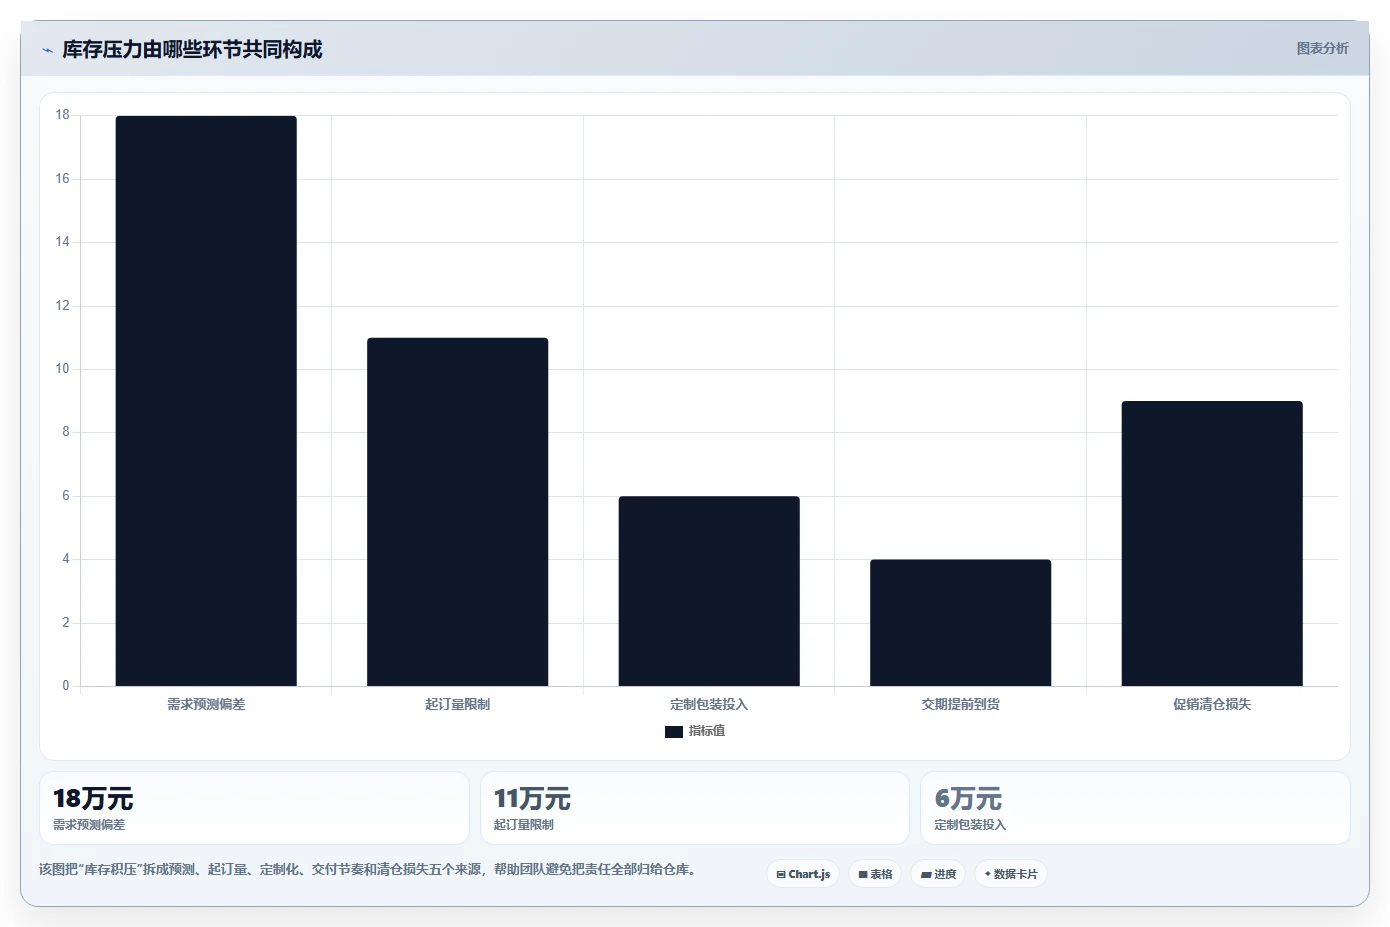The width and height of the screenshot is (1390, 927).
Task: Click the x-axis label 定制包装投入
Action: pyautogui.click(x=709, y=704)
